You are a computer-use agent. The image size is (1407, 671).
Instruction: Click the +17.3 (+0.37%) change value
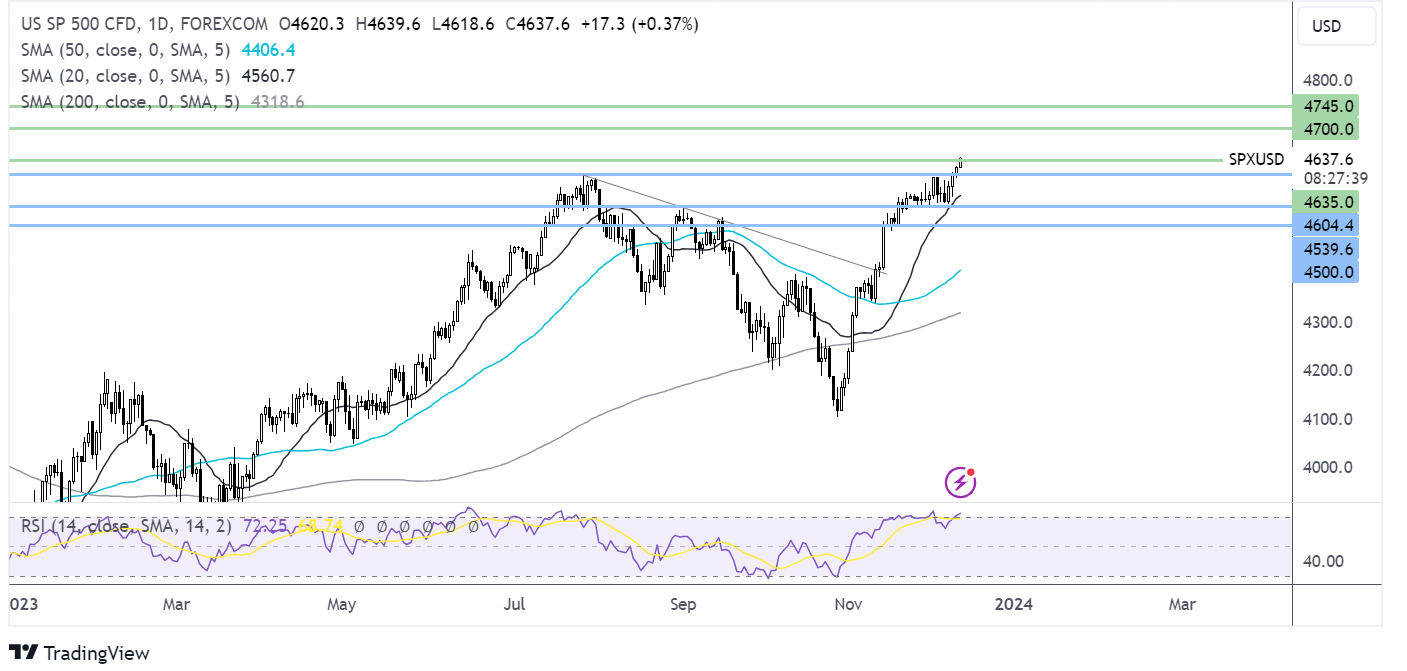638,23
